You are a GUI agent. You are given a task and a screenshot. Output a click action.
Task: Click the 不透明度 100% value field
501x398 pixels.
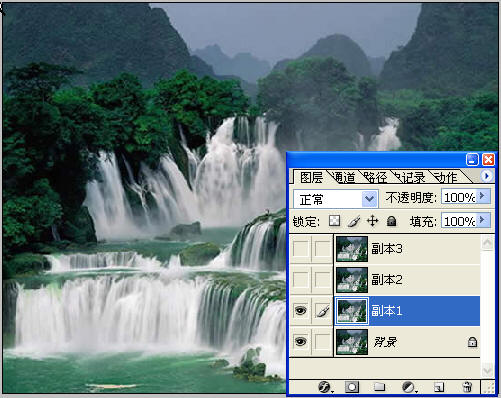click(460, 197)
